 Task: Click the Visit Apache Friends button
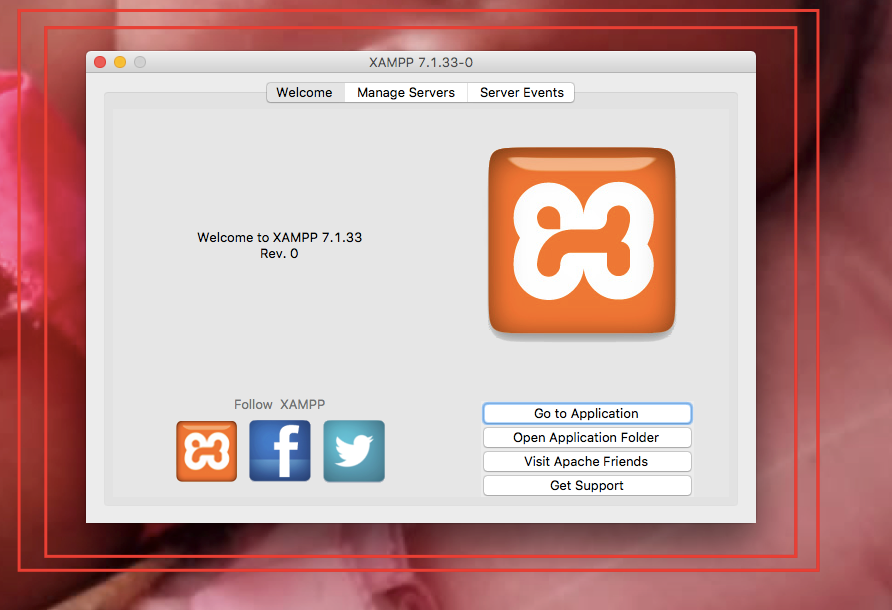587,461
